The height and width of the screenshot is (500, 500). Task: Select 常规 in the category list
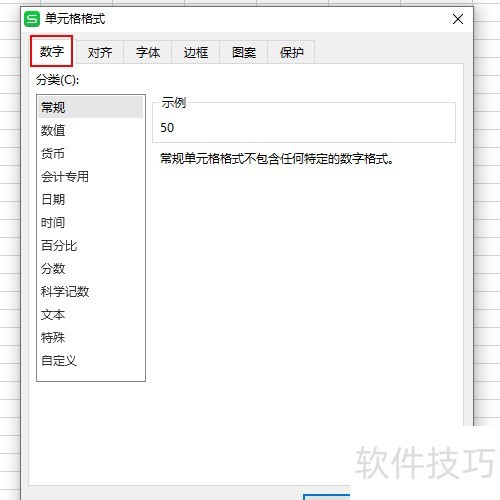(x=91, y=107)
